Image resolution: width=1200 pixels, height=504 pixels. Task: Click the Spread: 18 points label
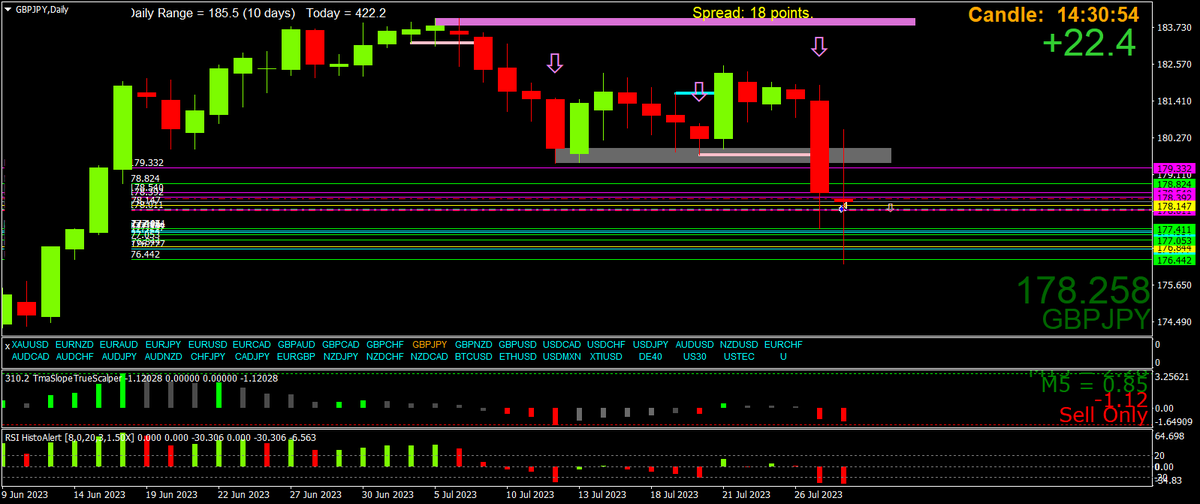pos(753,13)
